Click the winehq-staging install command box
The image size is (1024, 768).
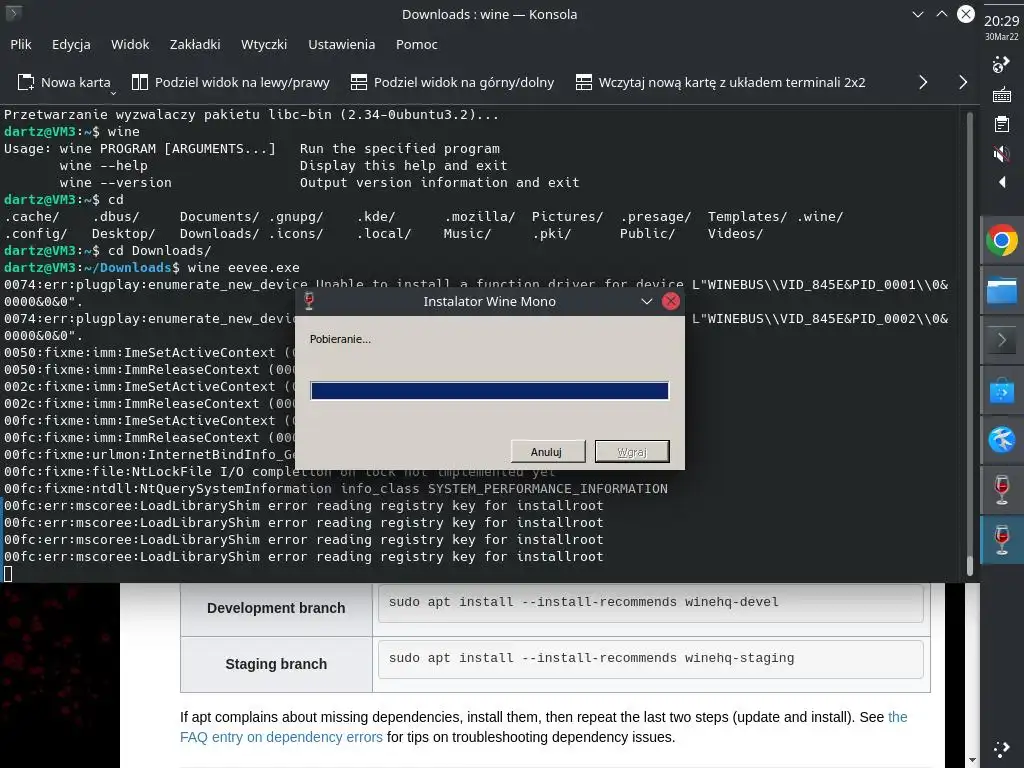click(x=650, y=658)
